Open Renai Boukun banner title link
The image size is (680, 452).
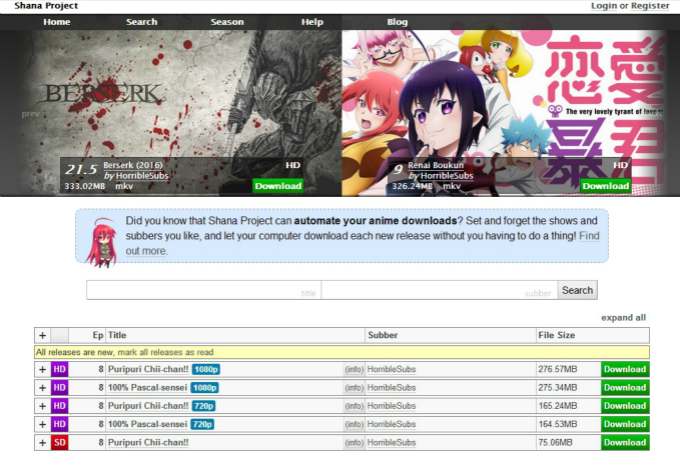pos(435,165)
